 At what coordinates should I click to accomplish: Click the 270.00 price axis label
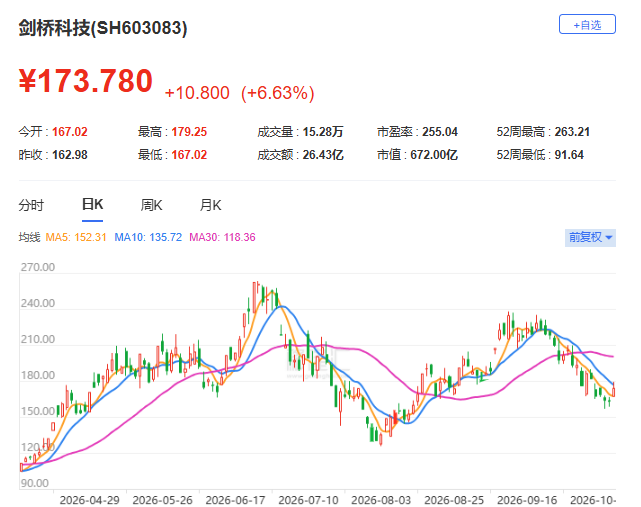pos(38,267)
